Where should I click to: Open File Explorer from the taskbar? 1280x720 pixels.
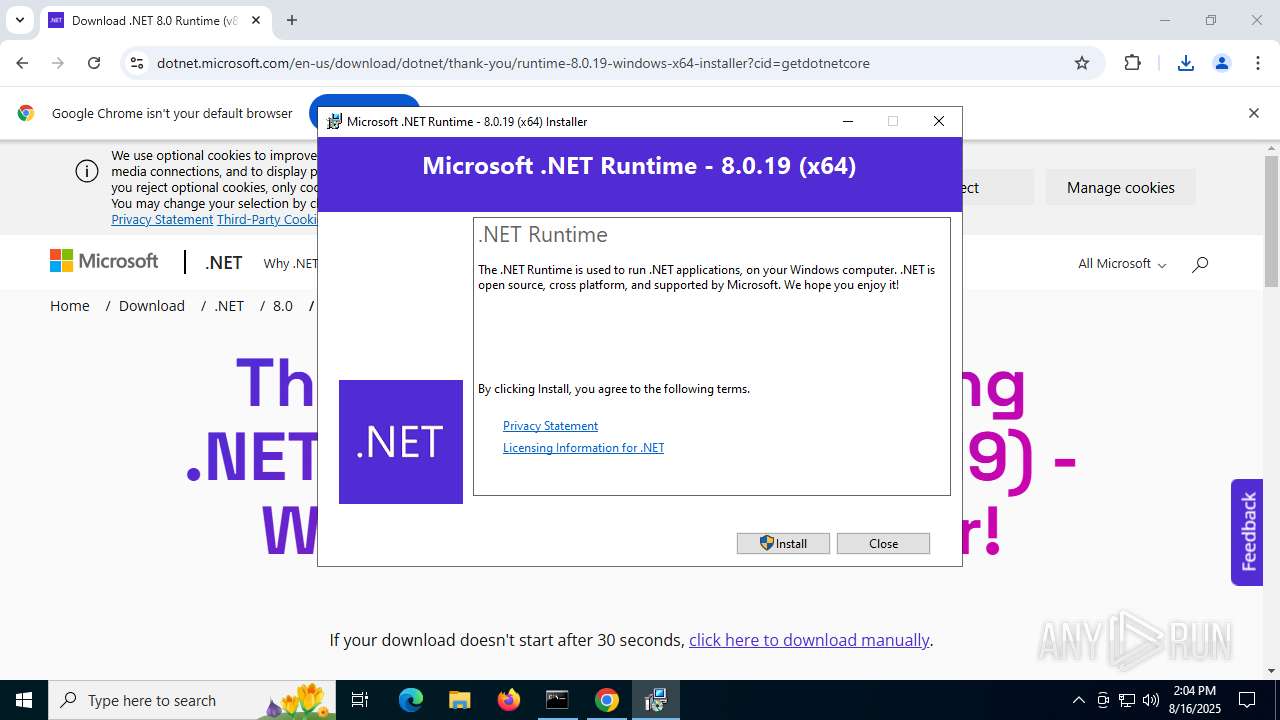pos(459,700)
